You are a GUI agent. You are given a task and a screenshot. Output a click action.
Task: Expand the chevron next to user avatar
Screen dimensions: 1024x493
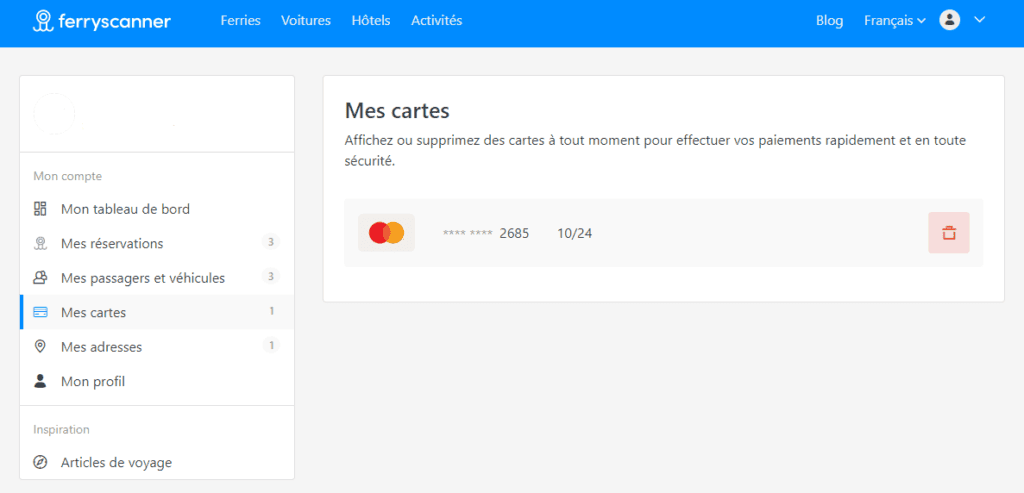click(x=979, y=20)
